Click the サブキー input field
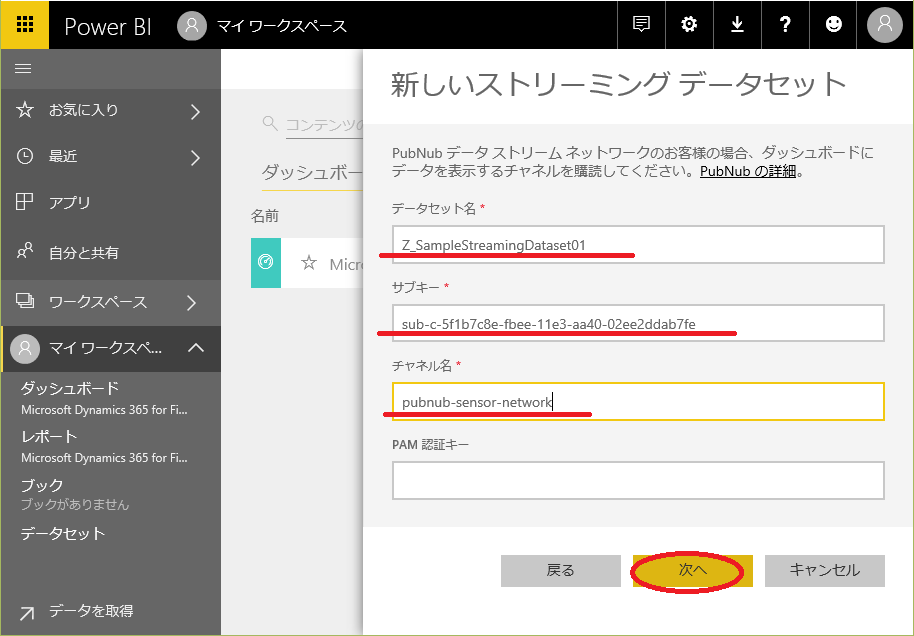The width and height of the screenshot is (914, 636). 638,323
